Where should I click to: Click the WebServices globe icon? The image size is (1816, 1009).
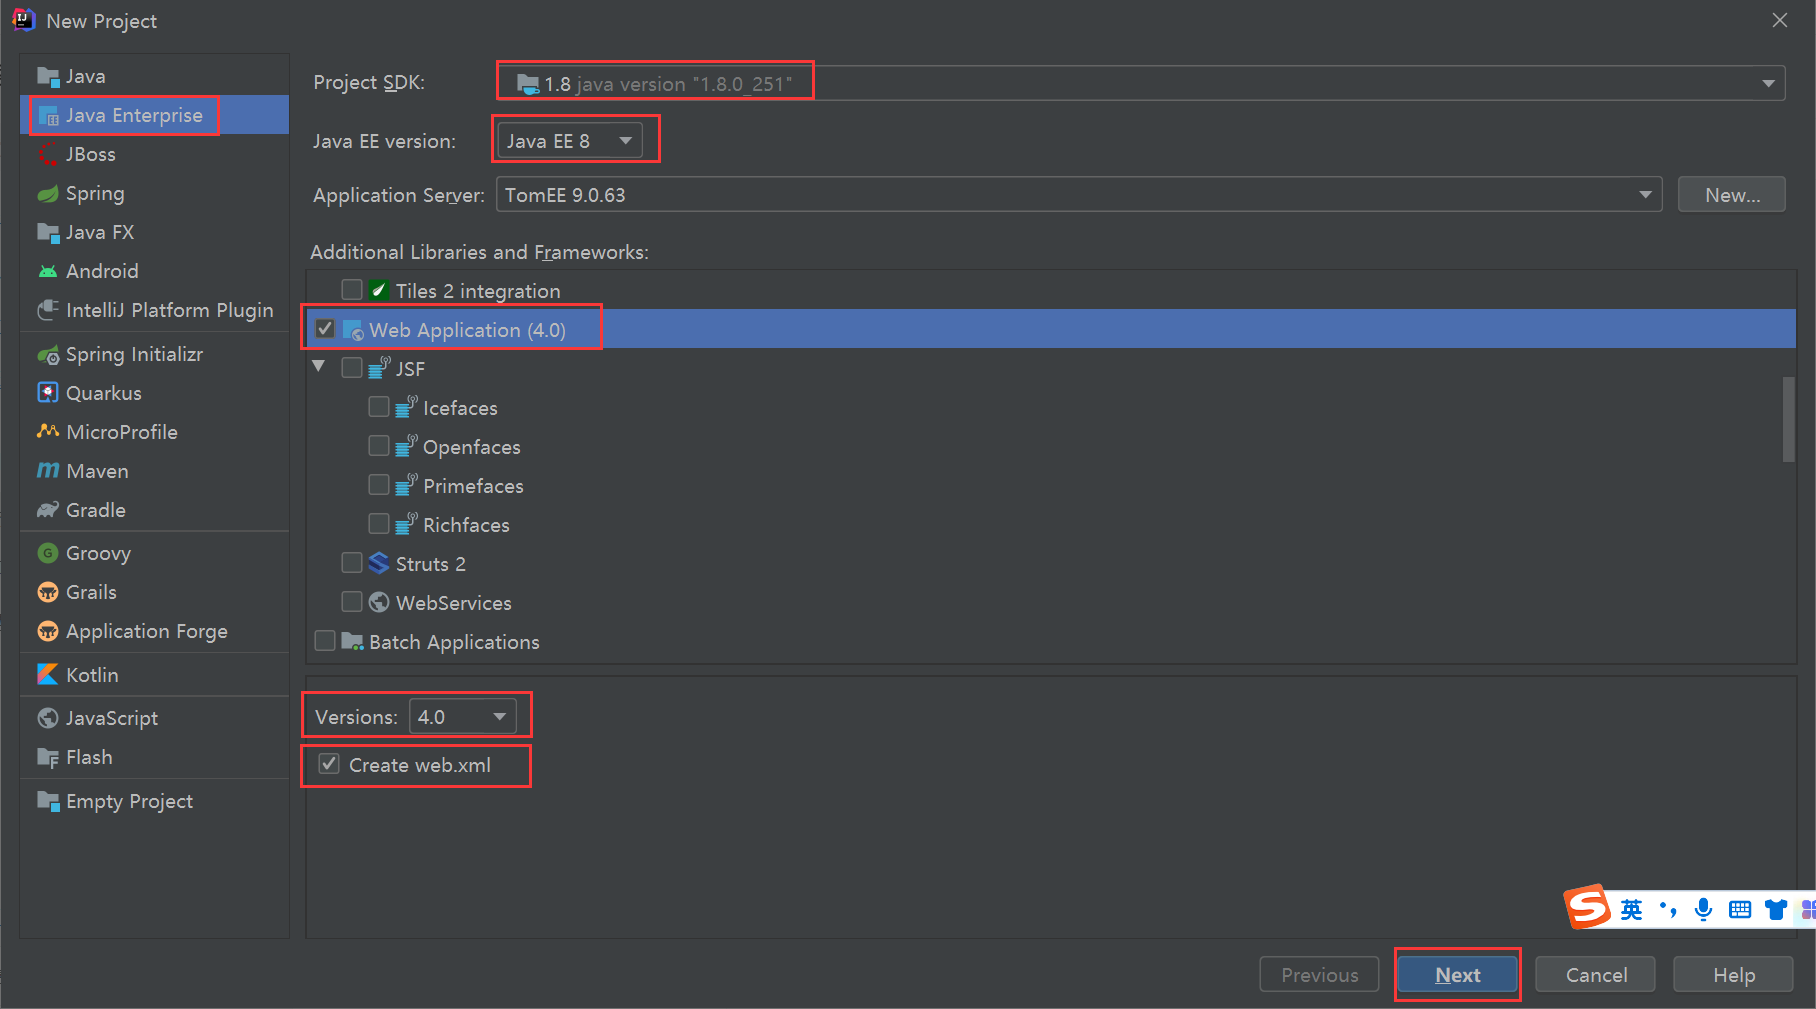pyautogui.click(x=379, y=603)
